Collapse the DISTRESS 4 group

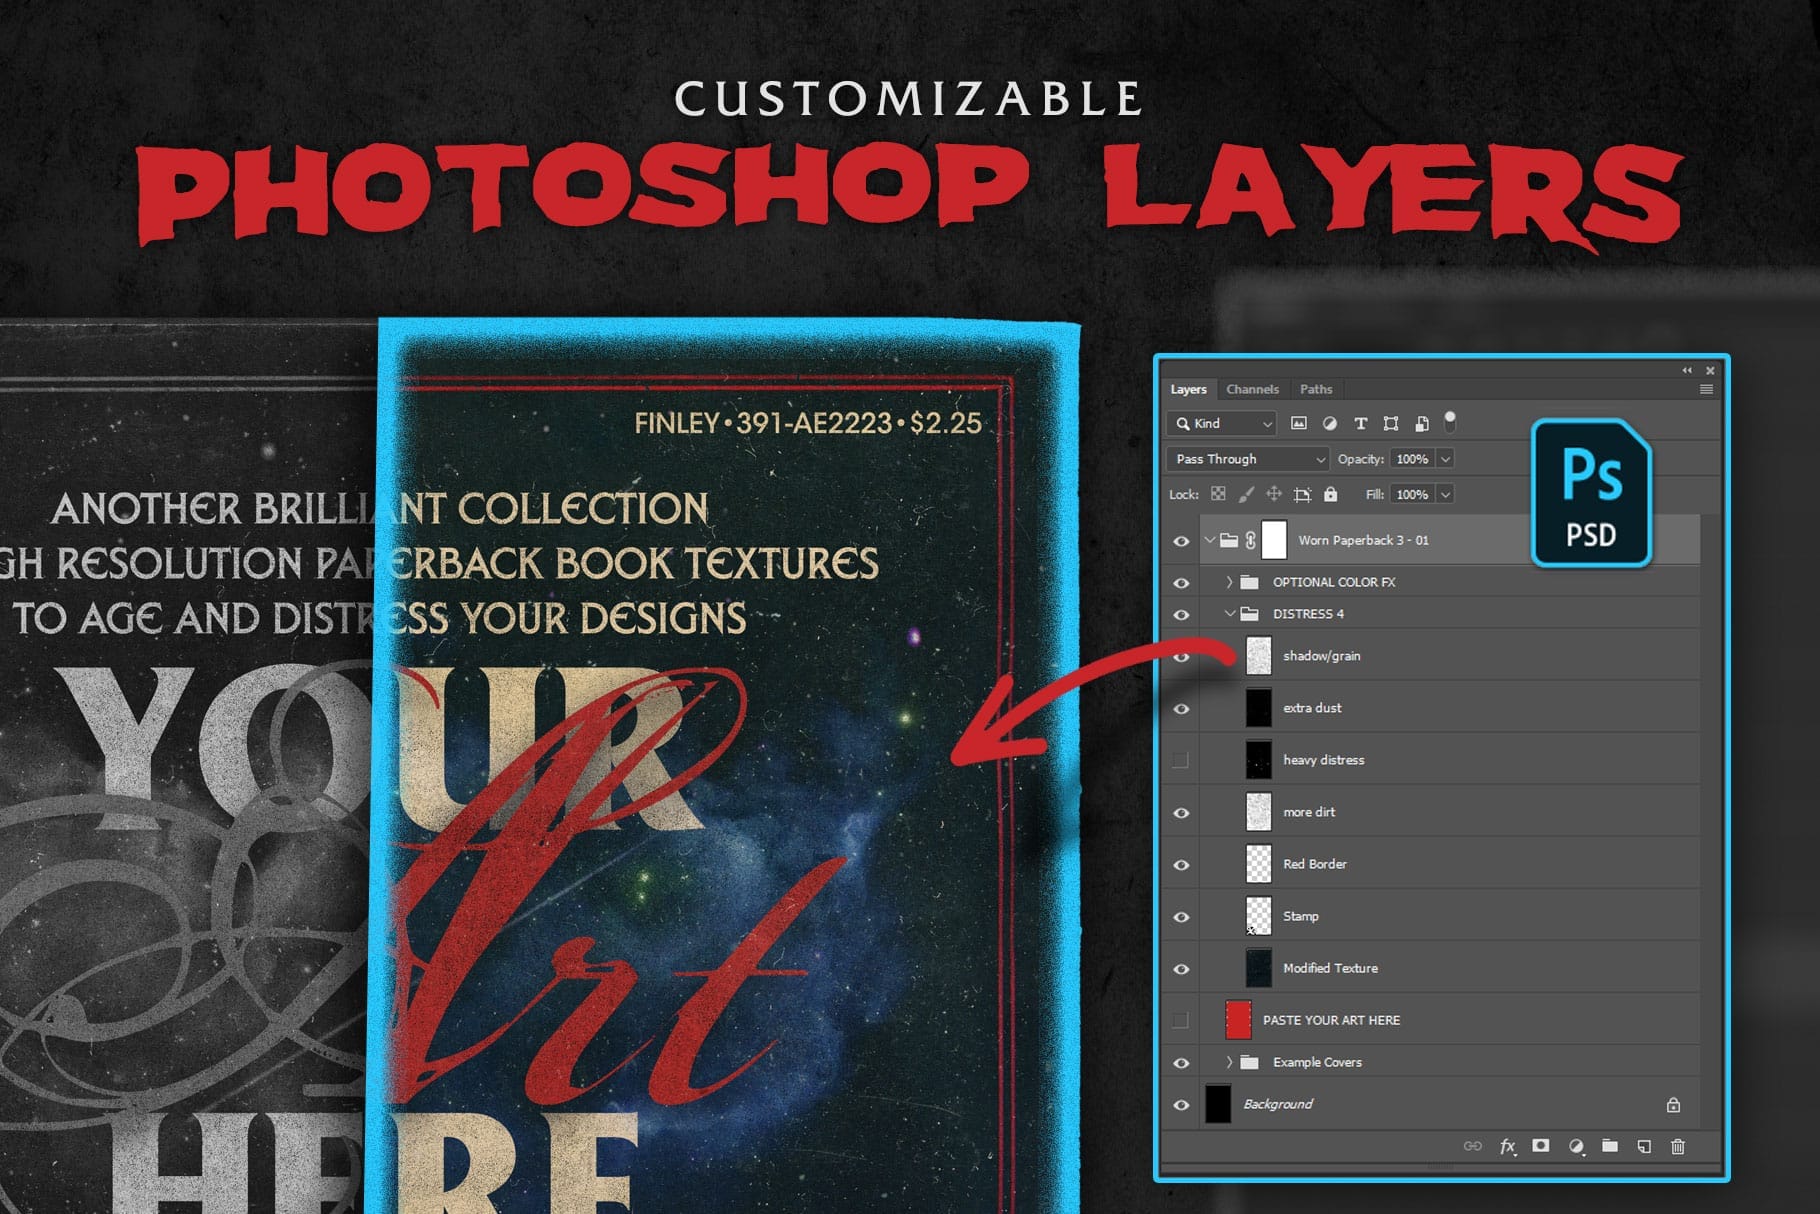1230,613
